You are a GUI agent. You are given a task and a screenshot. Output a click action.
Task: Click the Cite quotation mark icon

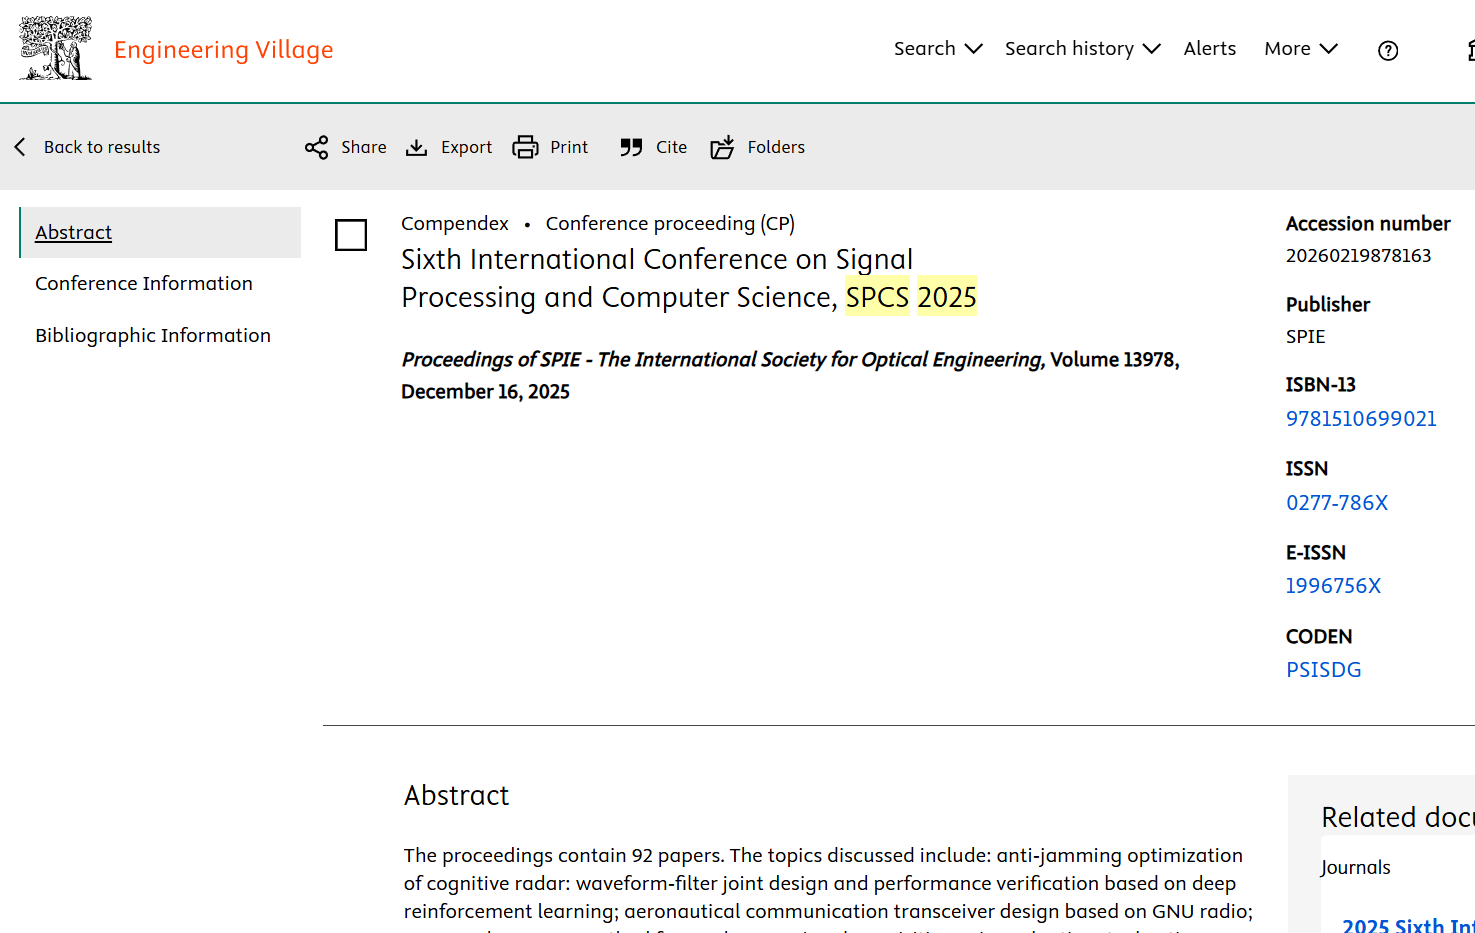tap(631, 148)
